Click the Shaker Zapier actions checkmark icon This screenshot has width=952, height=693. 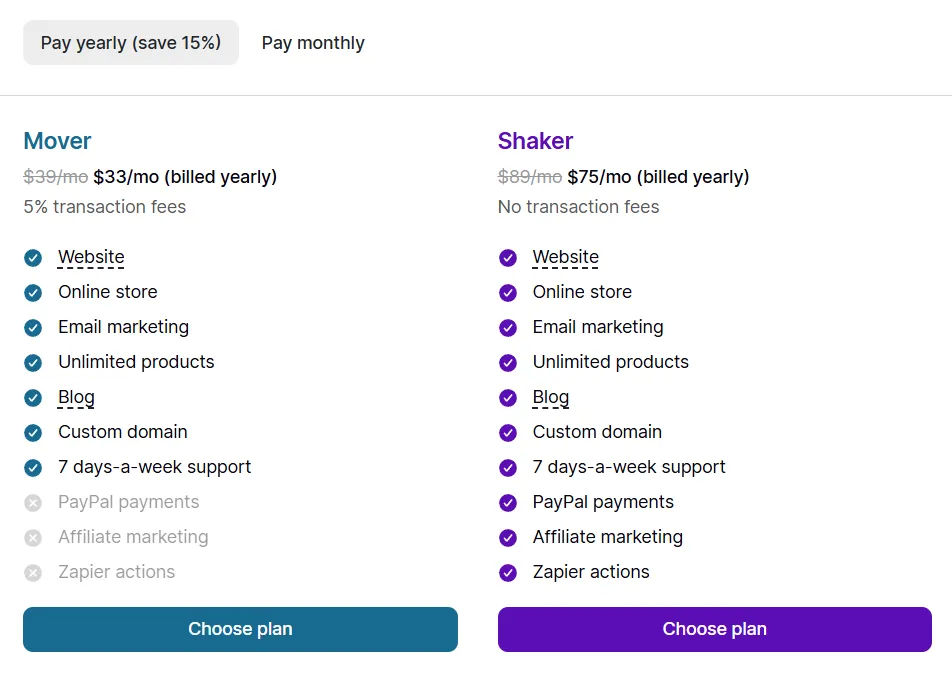pyautogui.click(x=508, y=573)
